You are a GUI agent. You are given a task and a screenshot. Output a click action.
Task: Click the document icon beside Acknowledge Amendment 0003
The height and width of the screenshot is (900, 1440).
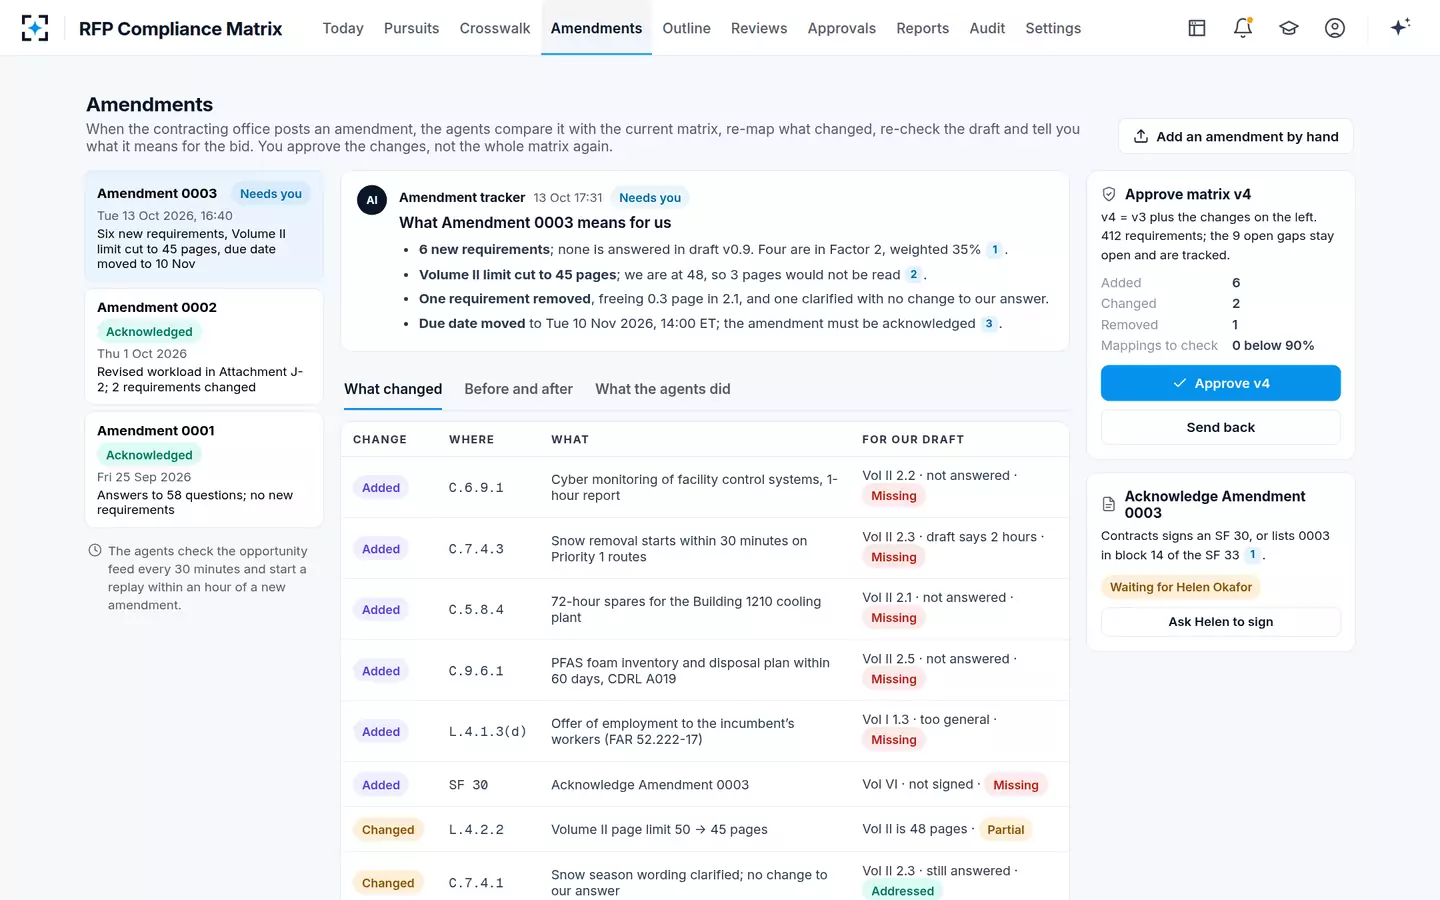coord(1109,504)
